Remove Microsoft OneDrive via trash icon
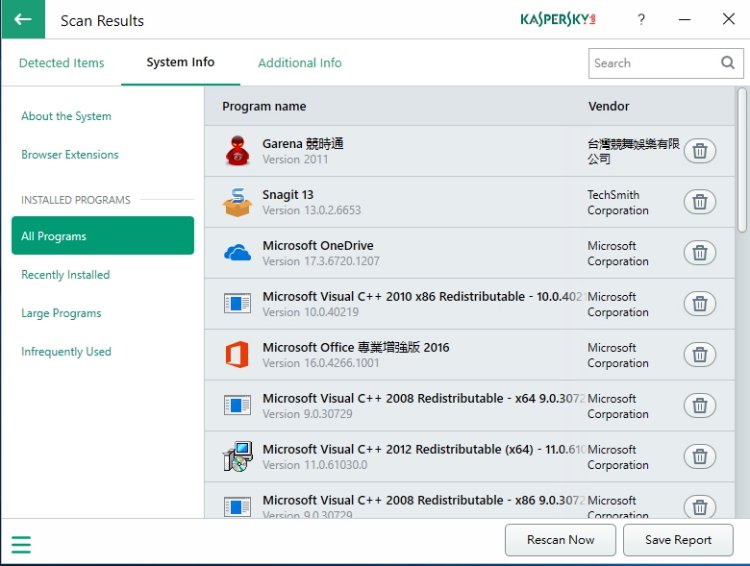This screenshot has width=750, height=566. [x=700, y=253]
